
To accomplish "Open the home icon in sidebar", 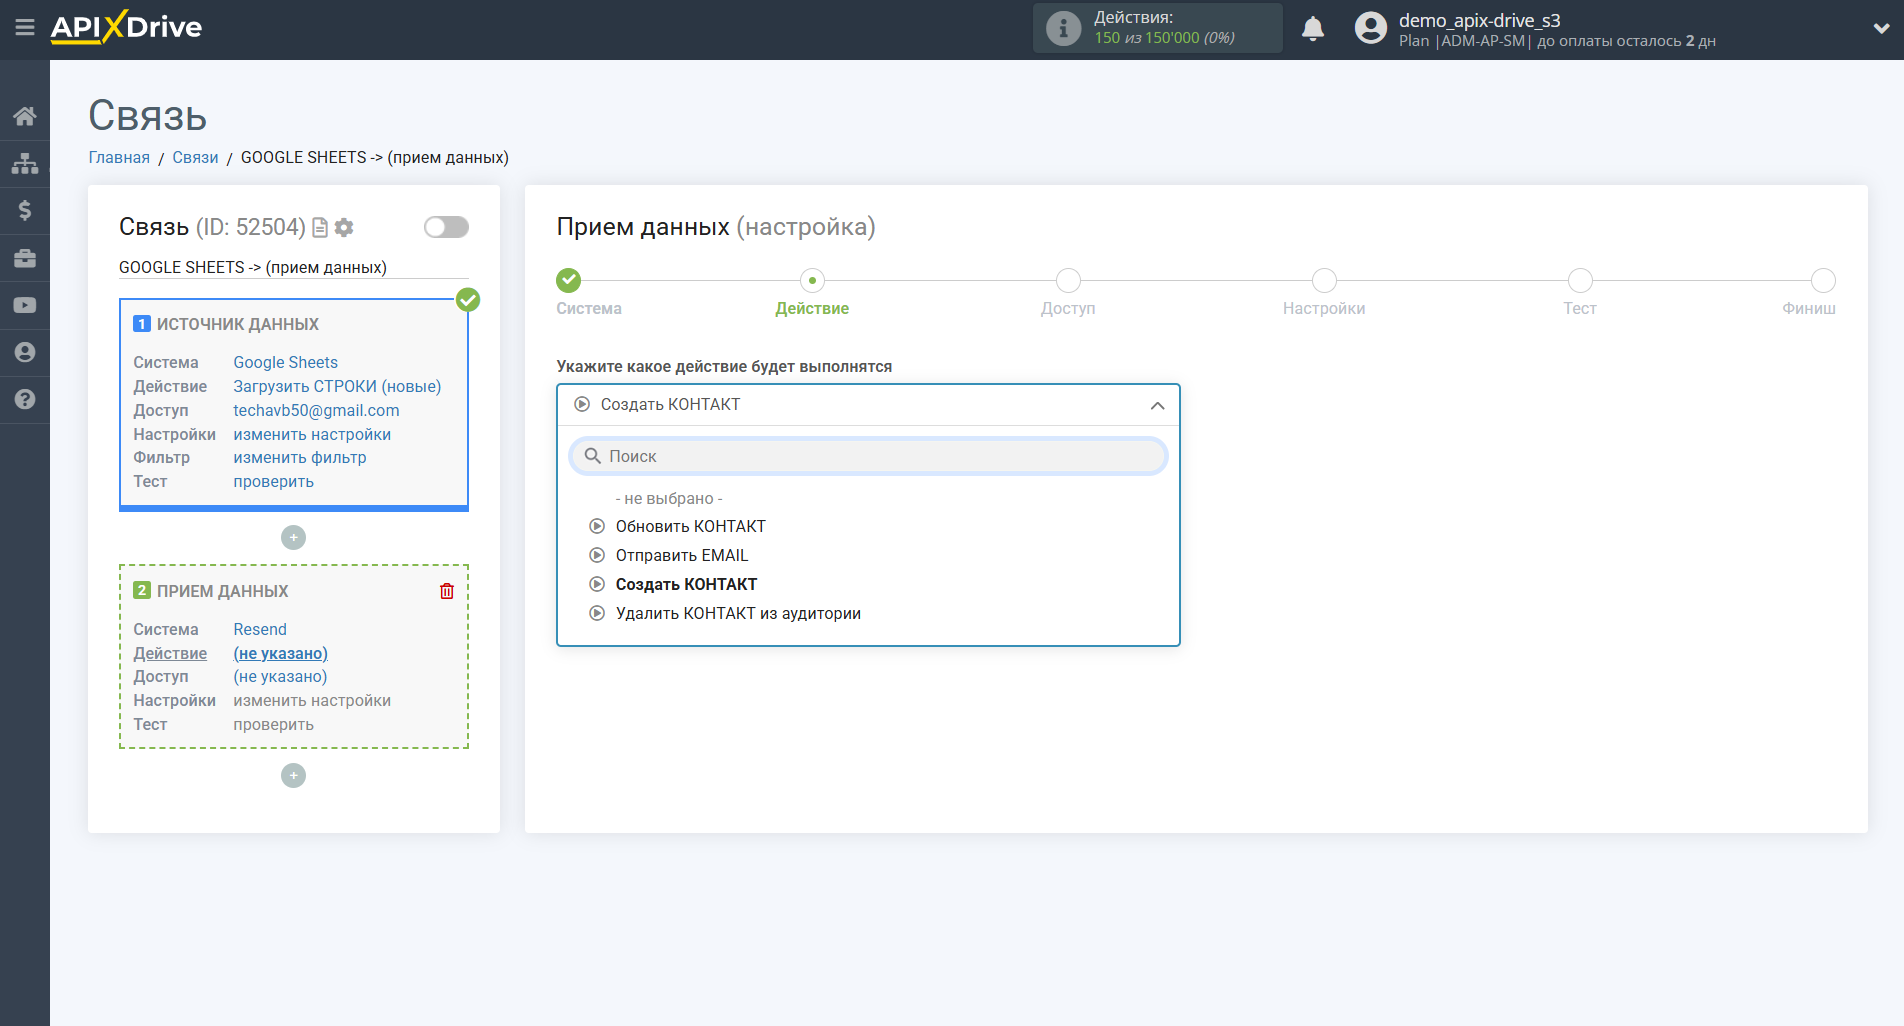I will coord(25,116).
